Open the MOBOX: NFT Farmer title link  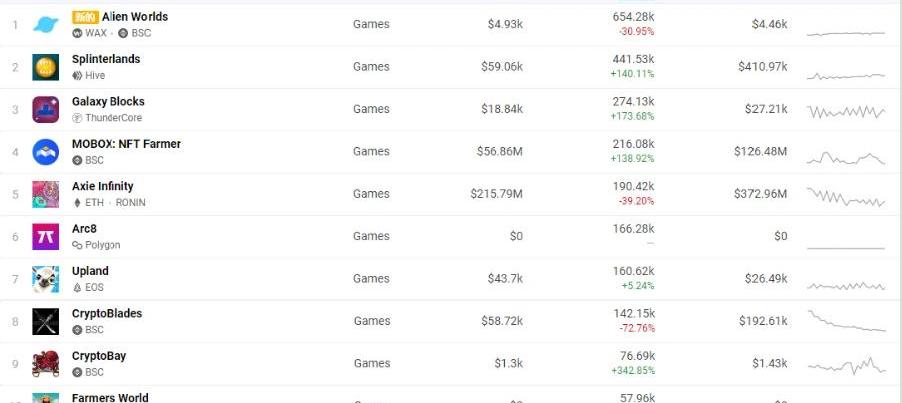pyautogui.click(x=127, y=144)
